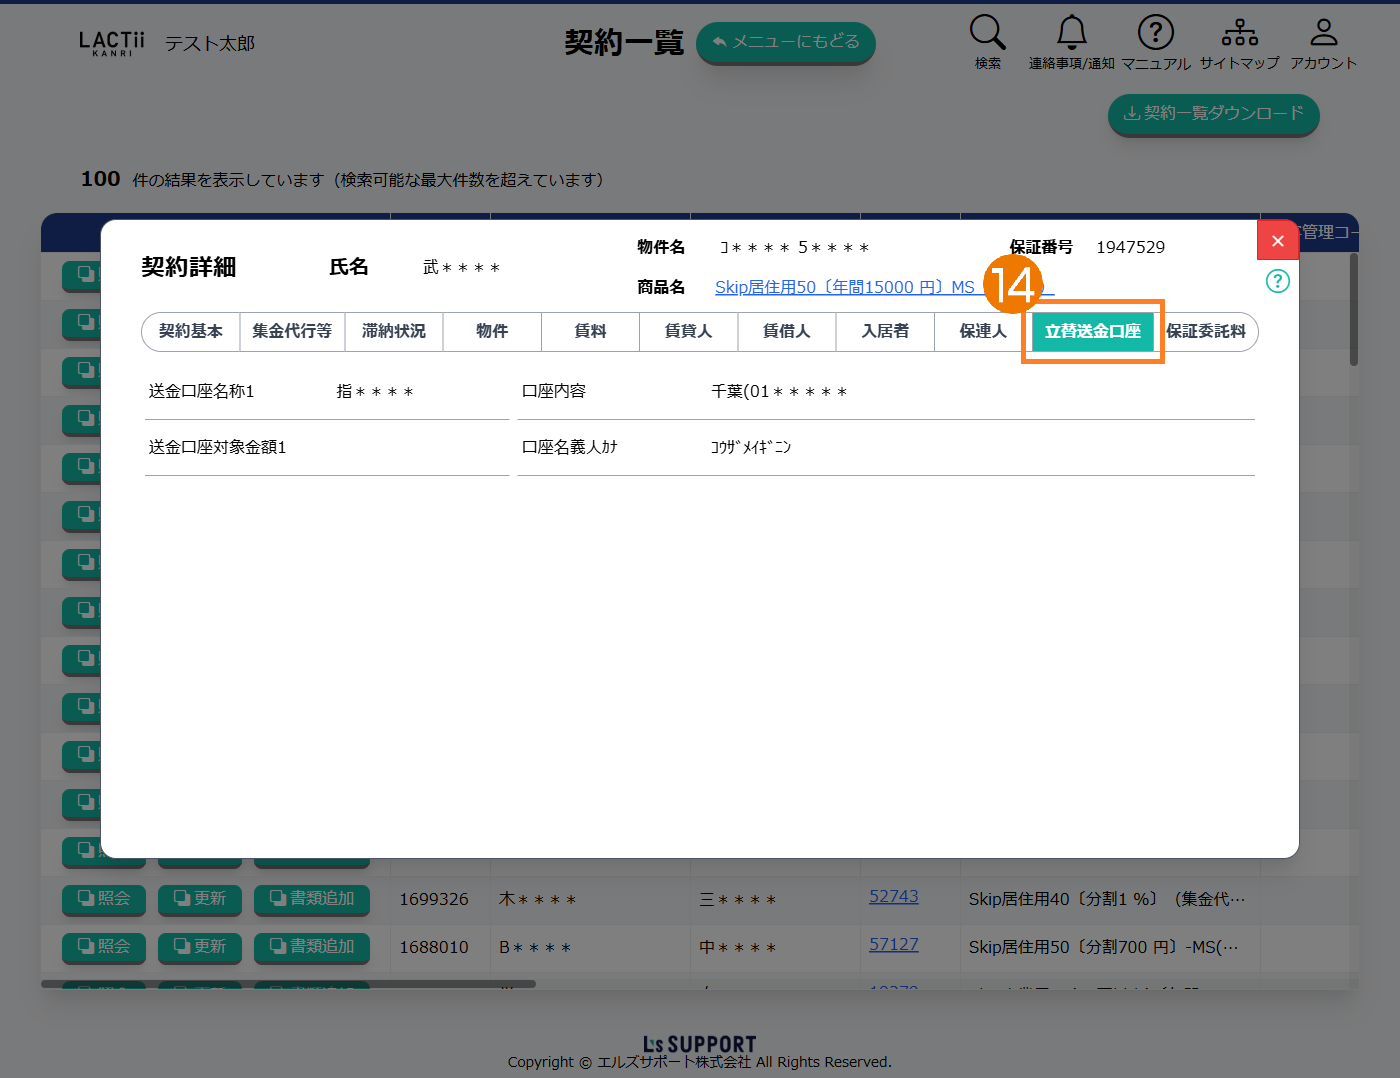Select the 集金代行等 tab
Viewport: 1400px width, 1078px height.
point(292,331)
